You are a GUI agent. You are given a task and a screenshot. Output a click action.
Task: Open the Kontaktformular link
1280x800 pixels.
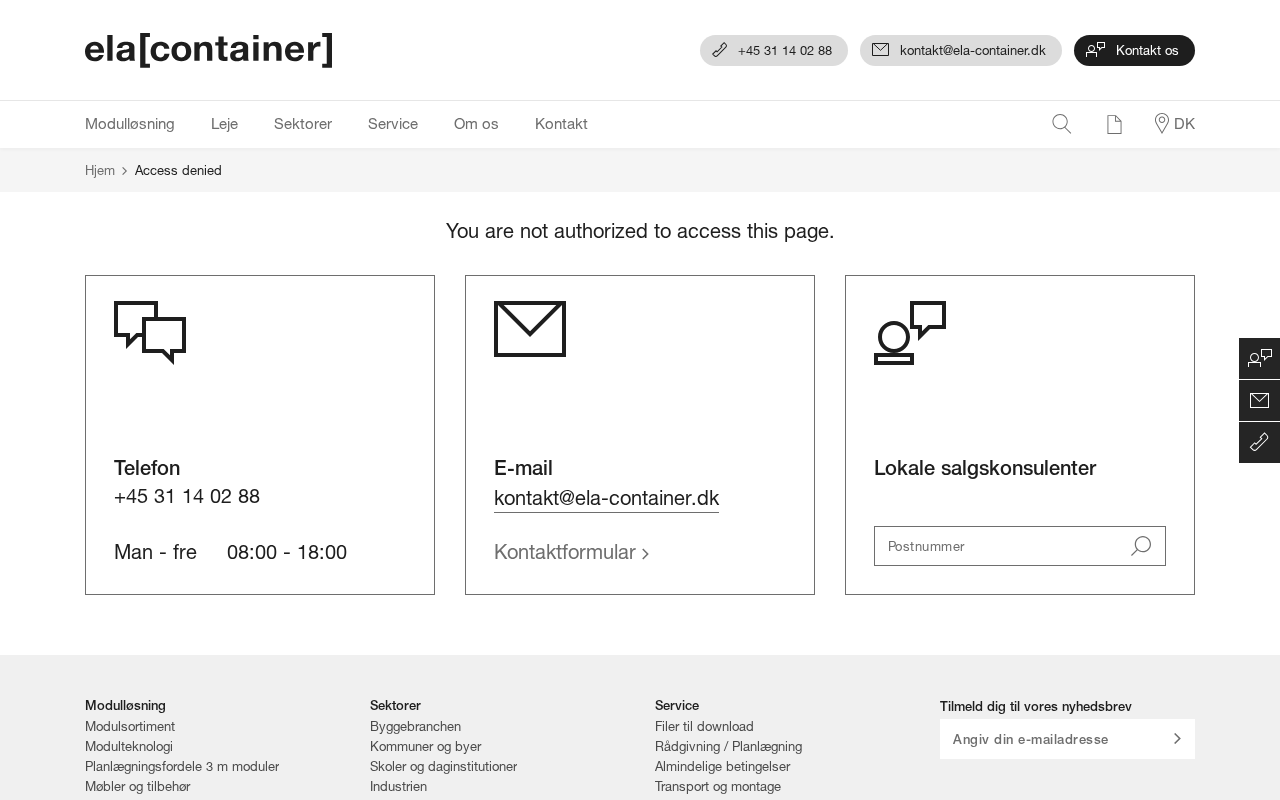pos(572,552)
